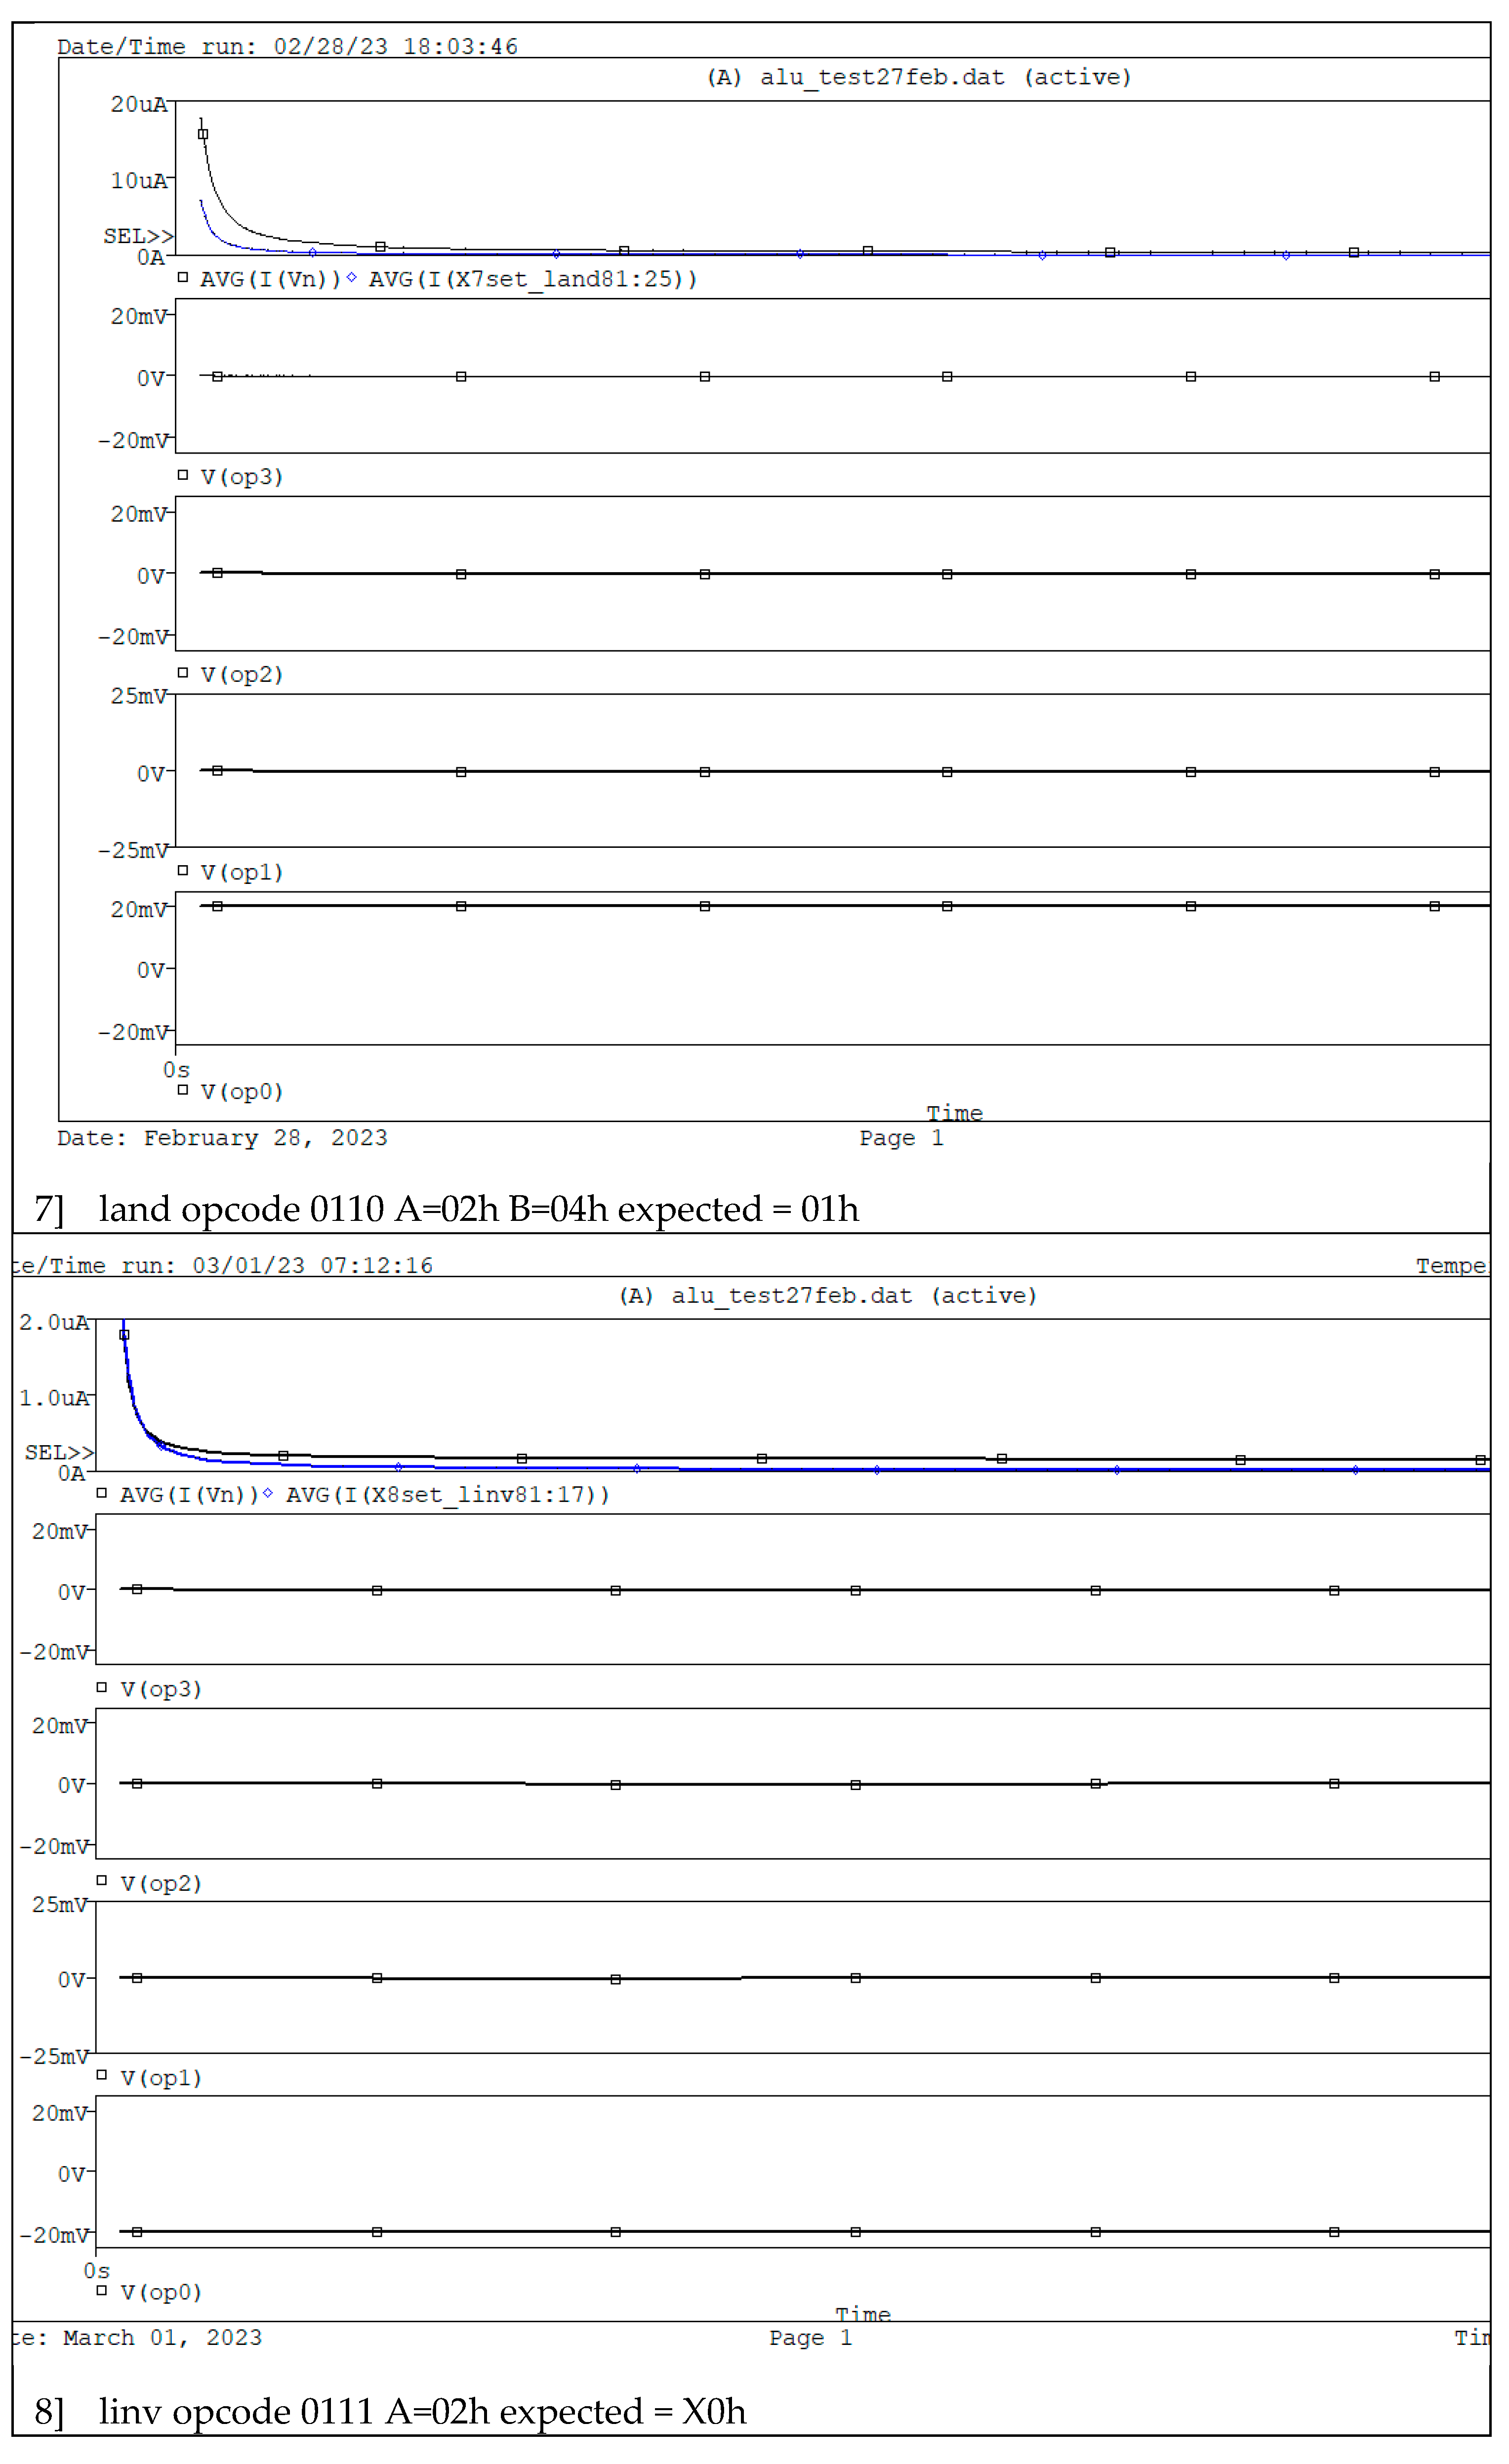Select the alu_test27feb.dat (active) title tab
Image resolution: width=1509 pixels, height=2464 pixels.
point(921,77)
